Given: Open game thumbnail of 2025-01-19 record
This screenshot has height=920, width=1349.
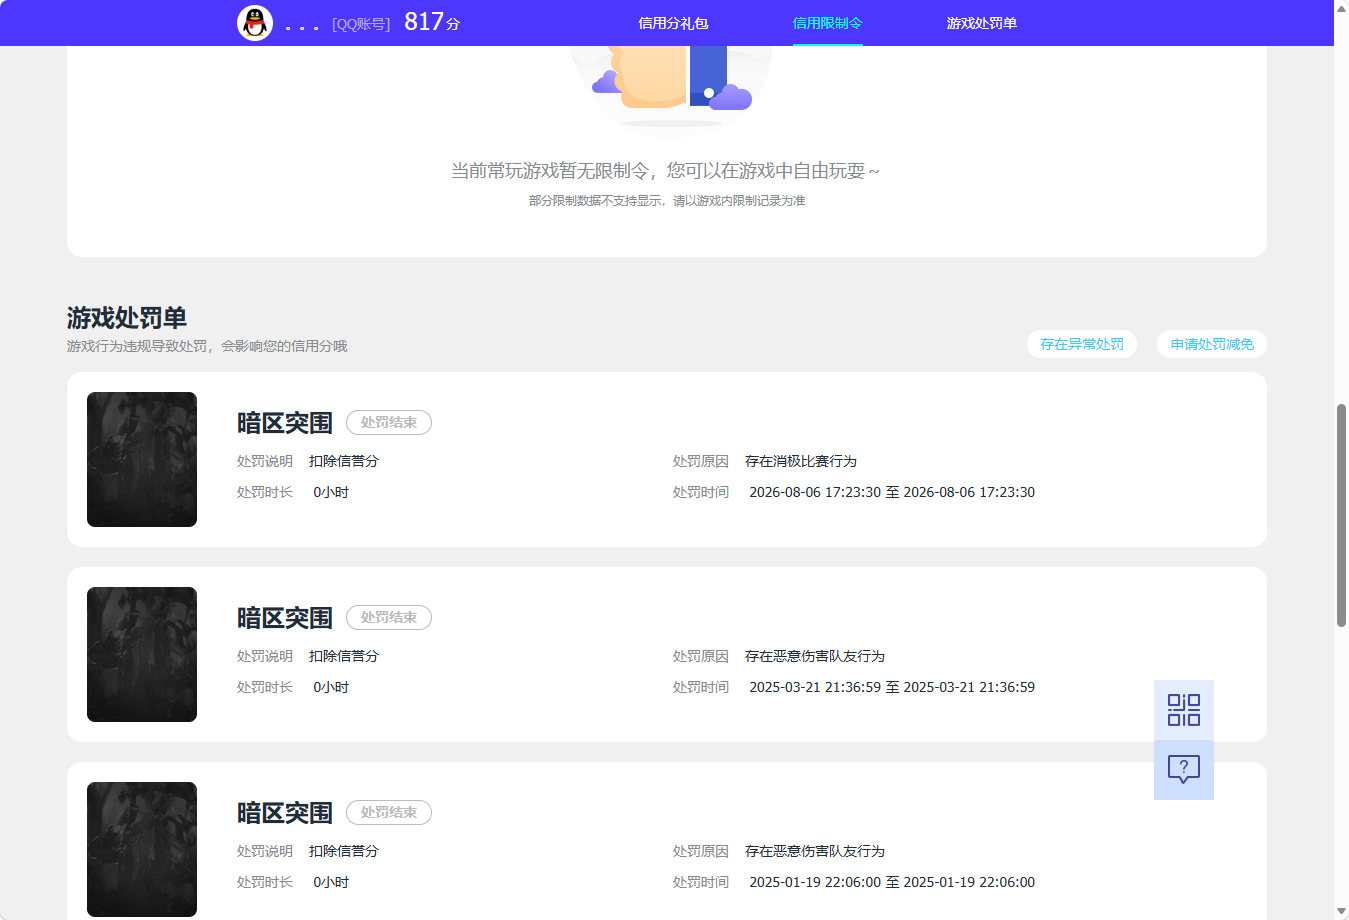Looking at the screenshot, I should (x=142, y=849).
